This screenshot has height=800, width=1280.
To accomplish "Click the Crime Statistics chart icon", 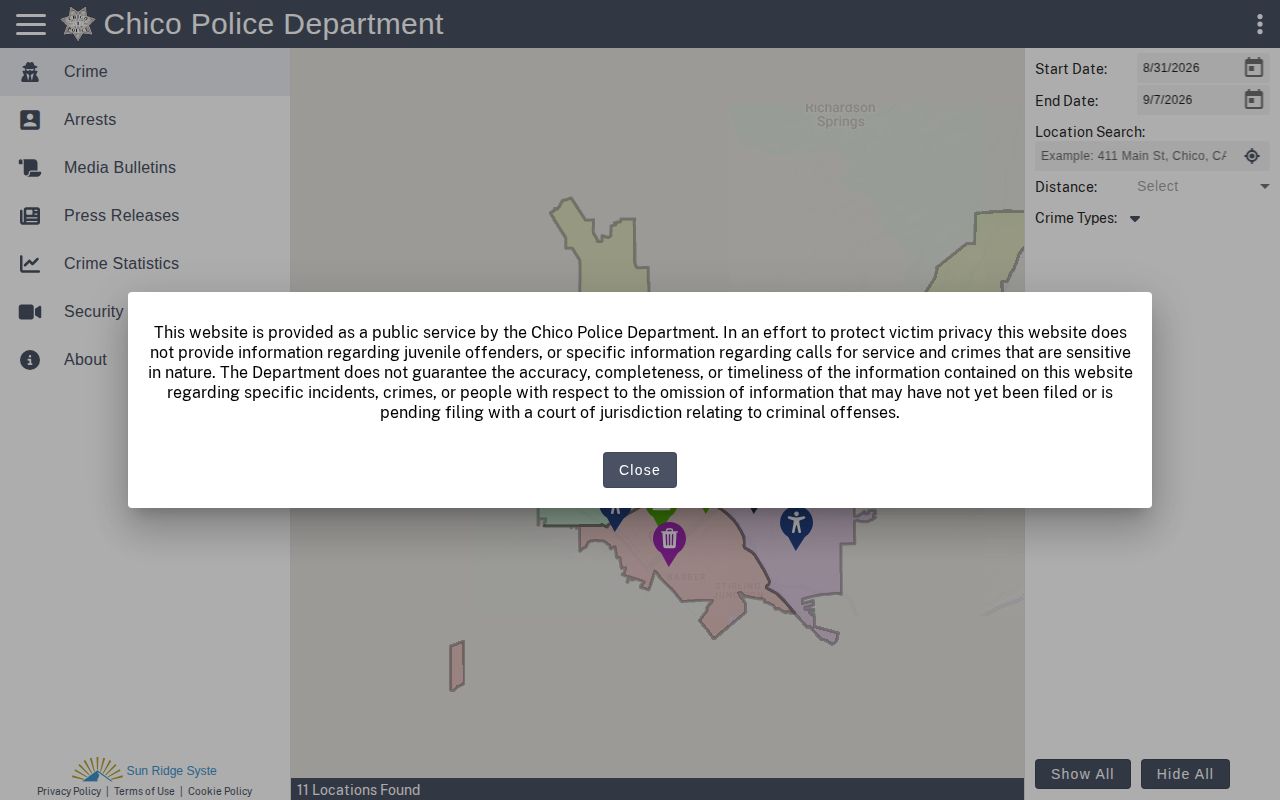I will pos(30,264).
